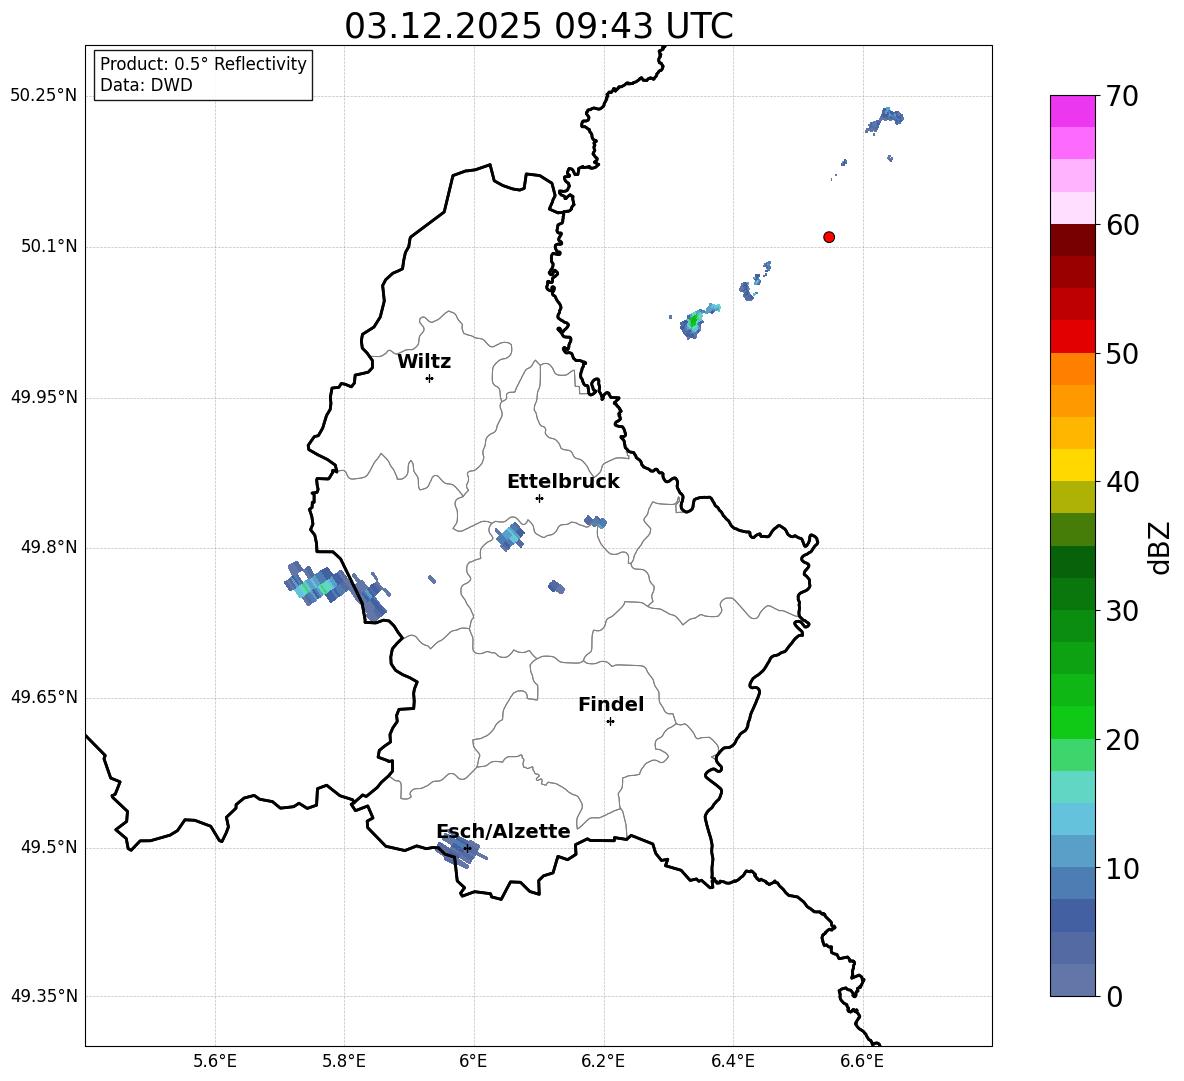This screenshot has width=1184, height=1081.
Task: Click the 5.6°E longitude label
Action: click(215, 1061)
